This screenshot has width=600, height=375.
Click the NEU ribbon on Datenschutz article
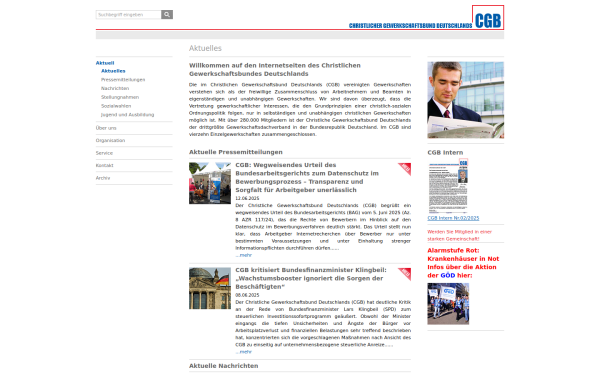point(405,168)
